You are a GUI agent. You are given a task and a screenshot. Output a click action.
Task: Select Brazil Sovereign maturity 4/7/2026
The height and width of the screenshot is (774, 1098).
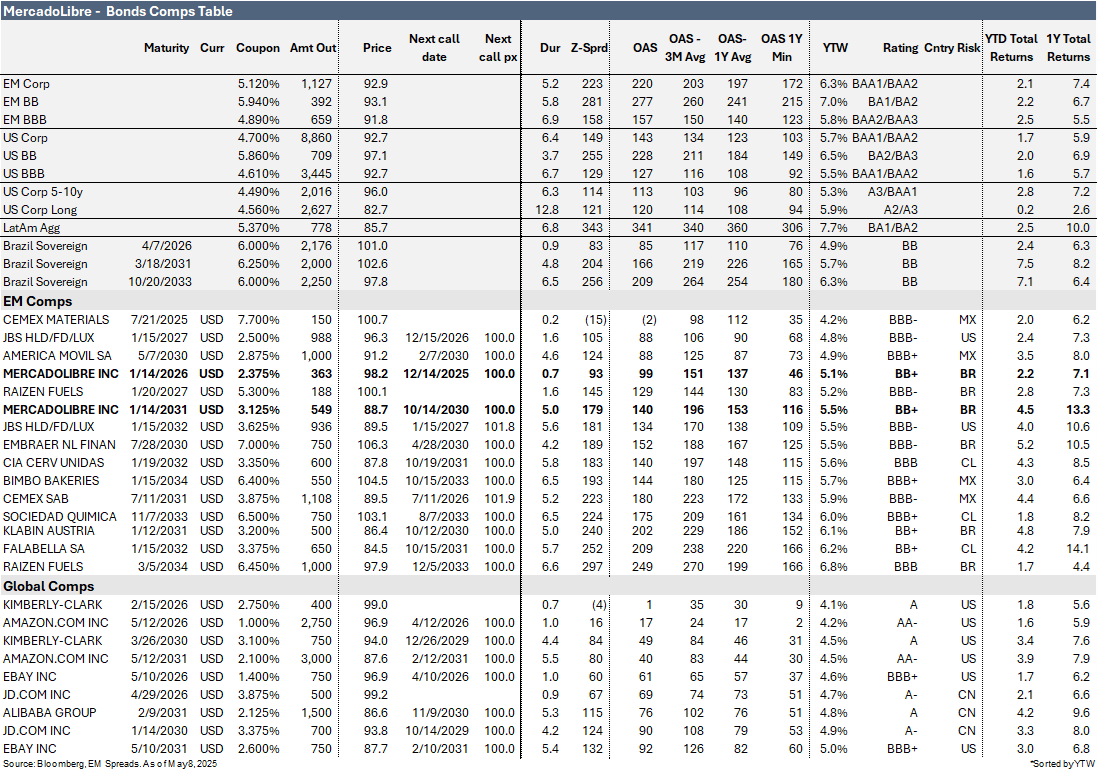point(166,246)
